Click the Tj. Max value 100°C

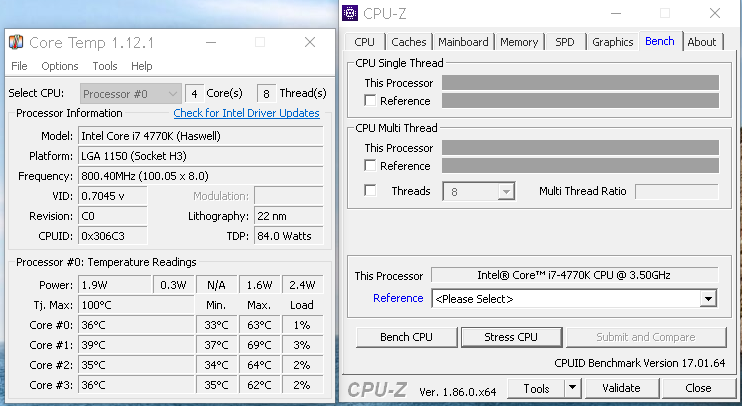(136, 305)
